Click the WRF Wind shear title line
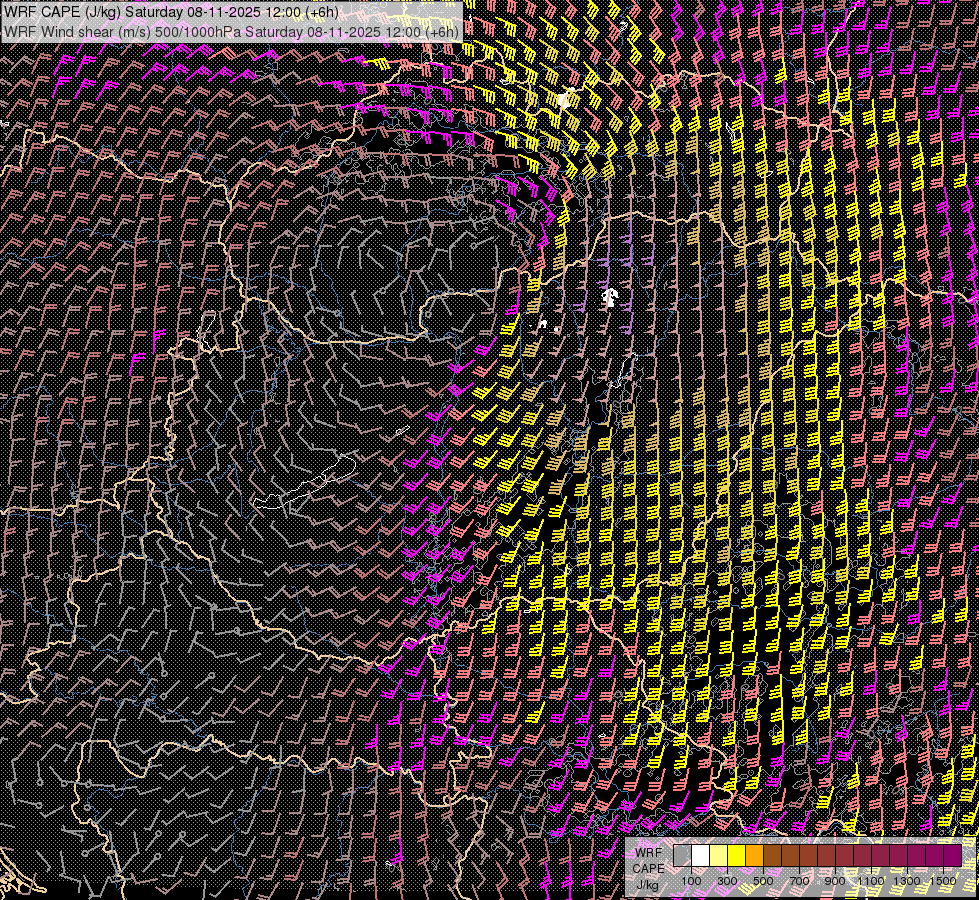 (x=231, y=31)
